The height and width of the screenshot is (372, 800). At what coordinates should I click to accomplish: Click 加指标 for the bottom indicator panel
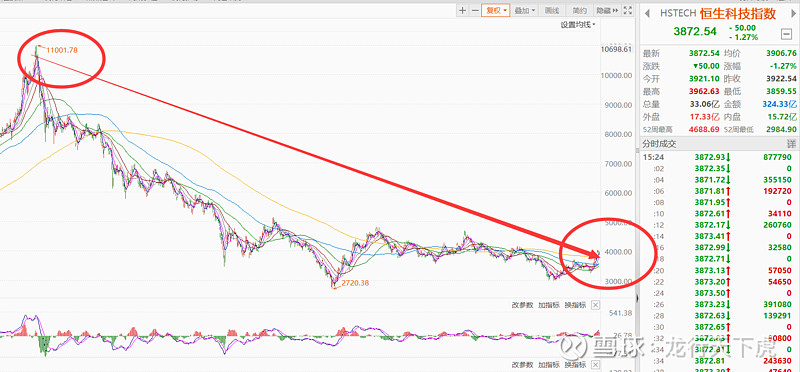coord(548,364)
